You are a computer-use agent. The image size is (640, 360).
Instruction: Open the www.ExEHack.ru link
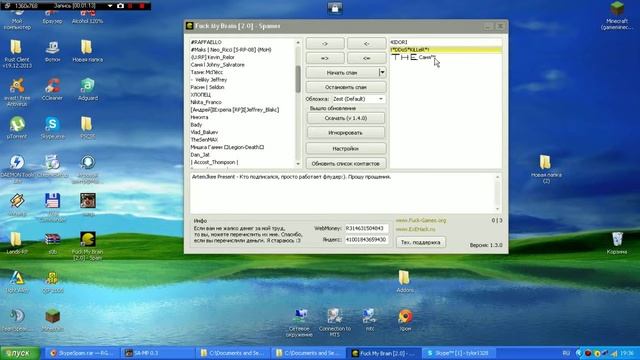pyautogui.click(x=416, y=229)
